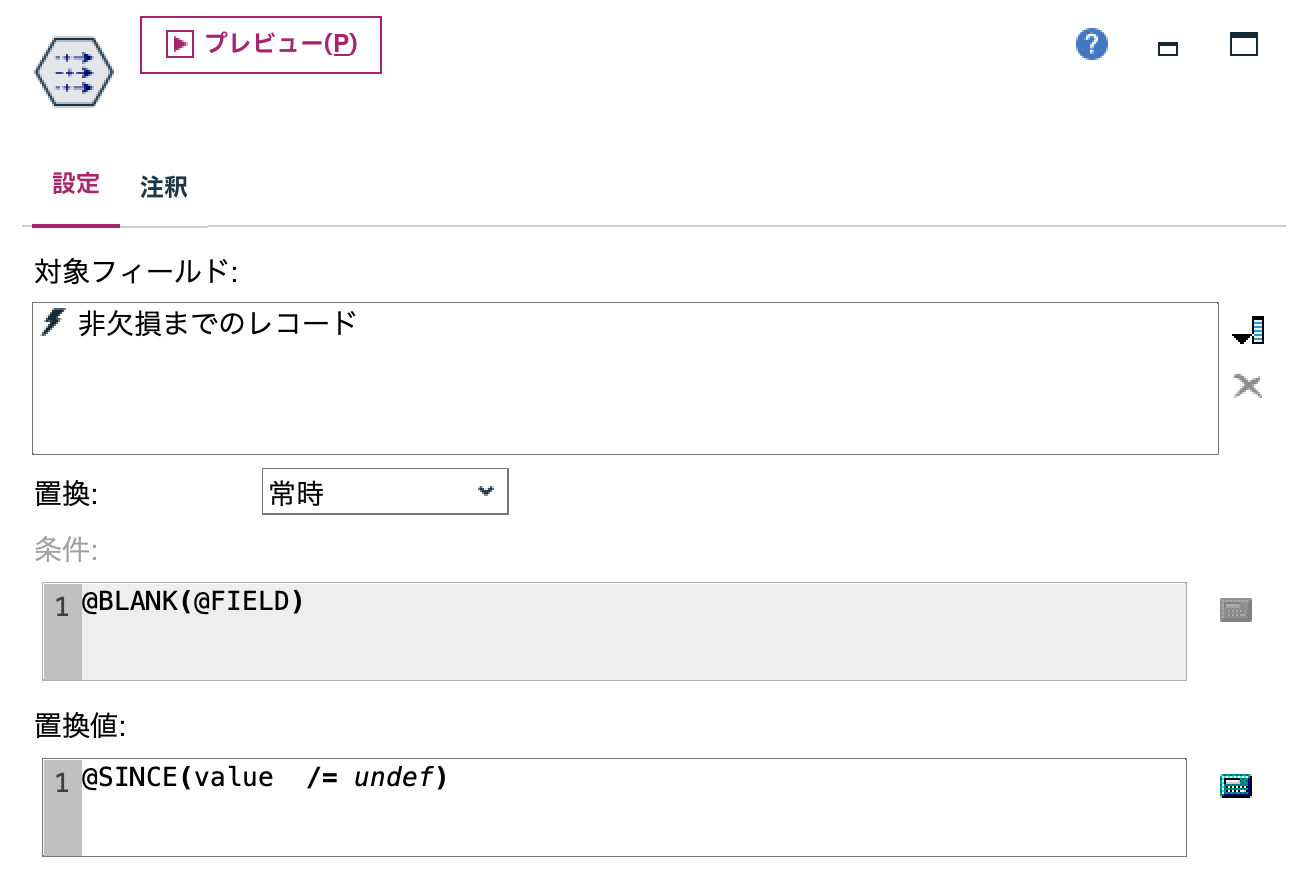Image resolution: width=1298 pixels, height=874 pixels.
Task: Remove the selected field using the X icon
Action: coord(1247,386)
